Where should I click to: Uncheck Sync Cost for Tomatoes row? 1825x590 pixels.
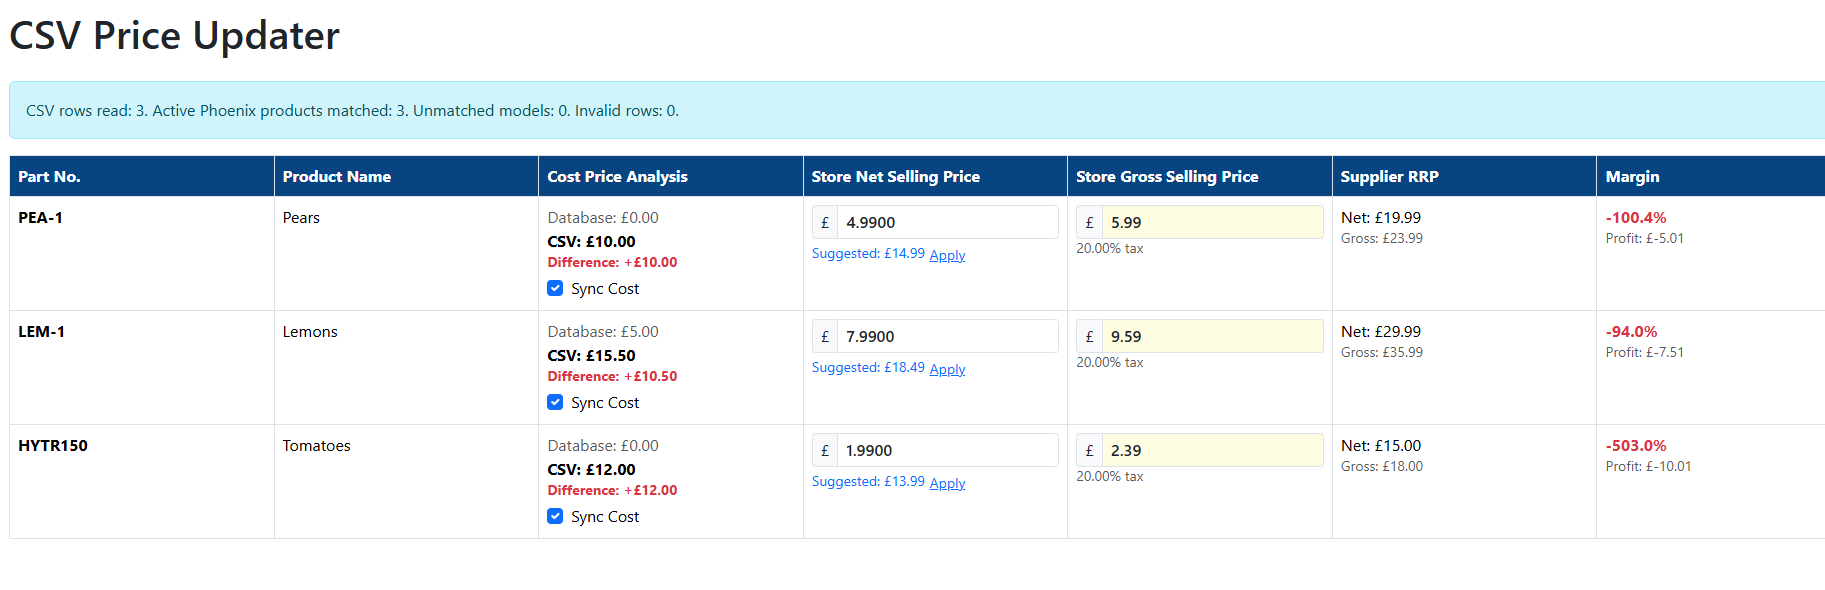555,516
